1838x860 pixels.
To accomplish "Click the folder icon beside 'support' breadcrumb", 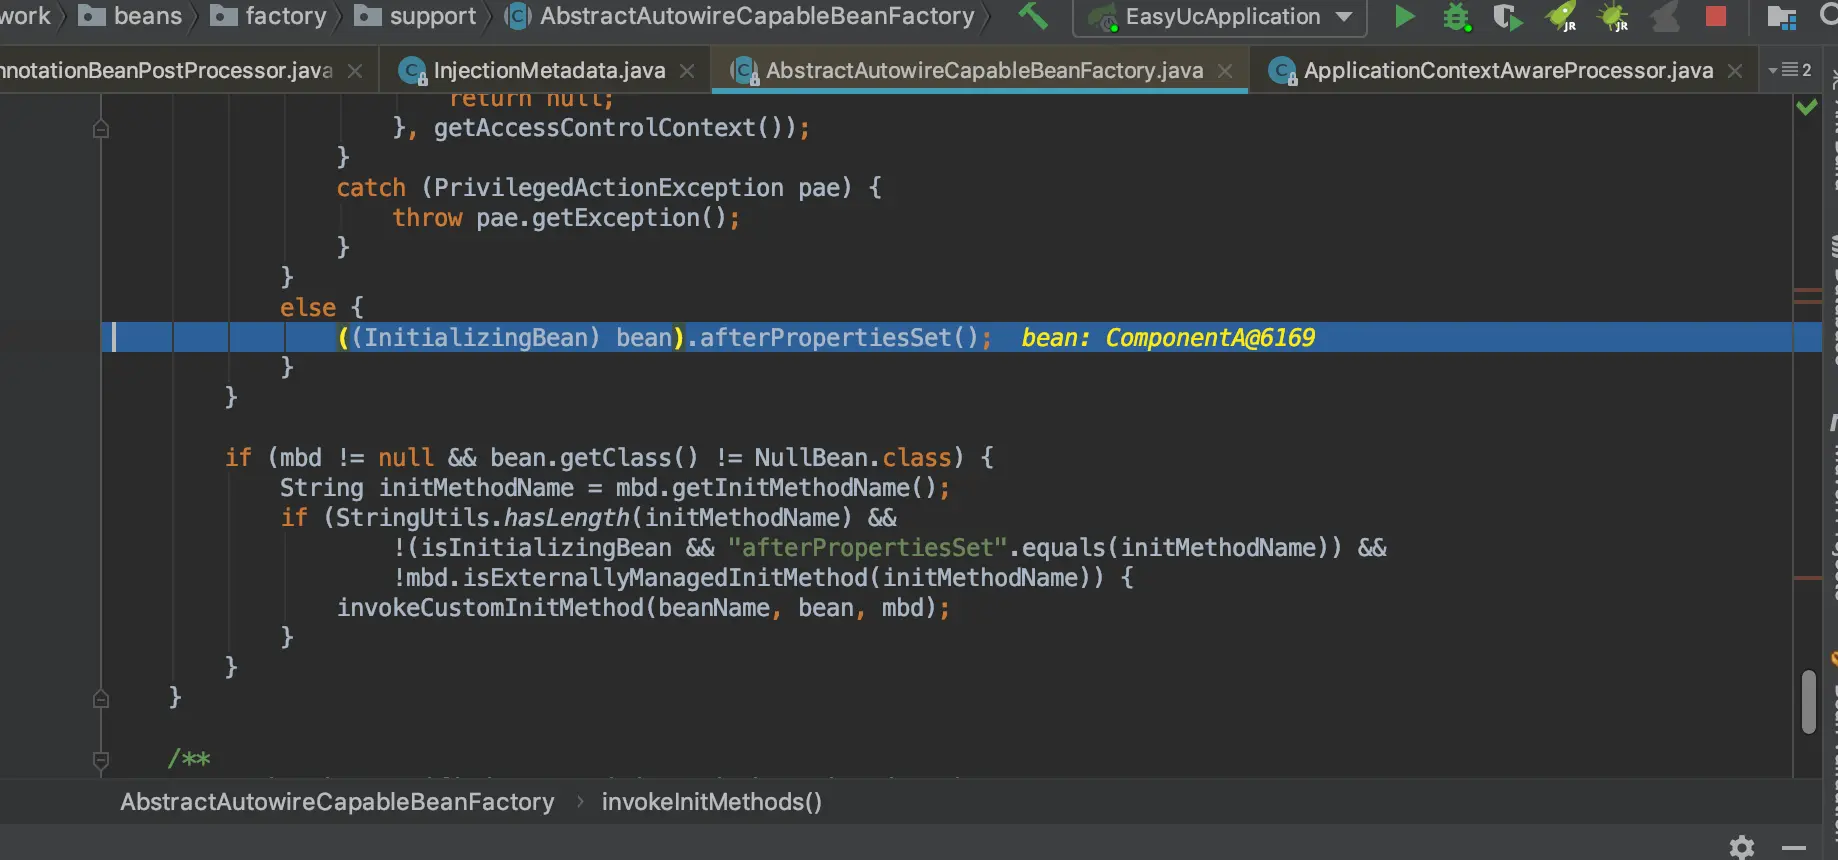I will coord(368,16).
